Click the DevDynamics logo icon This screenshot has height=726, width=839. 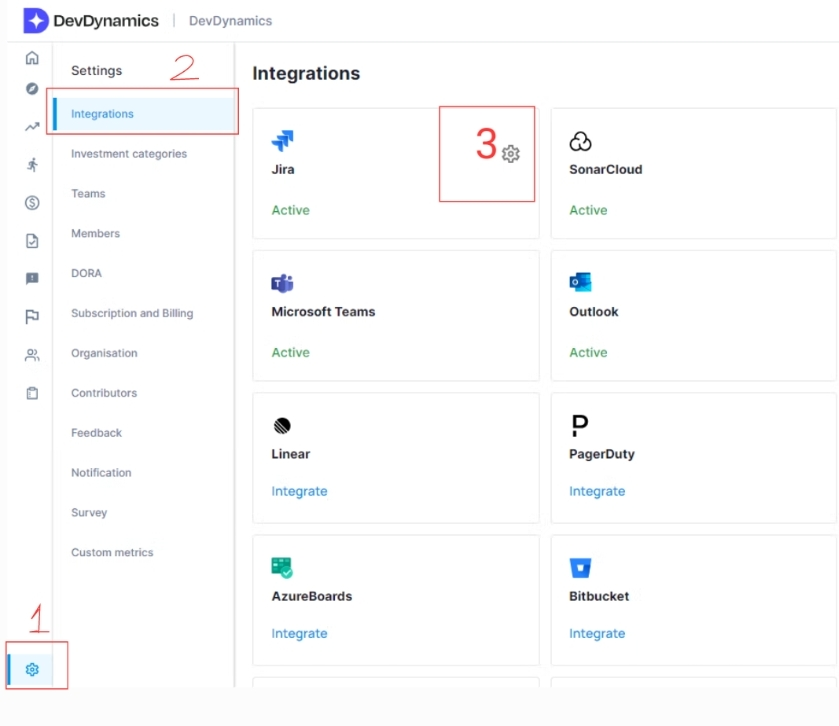tap(36, 21)
